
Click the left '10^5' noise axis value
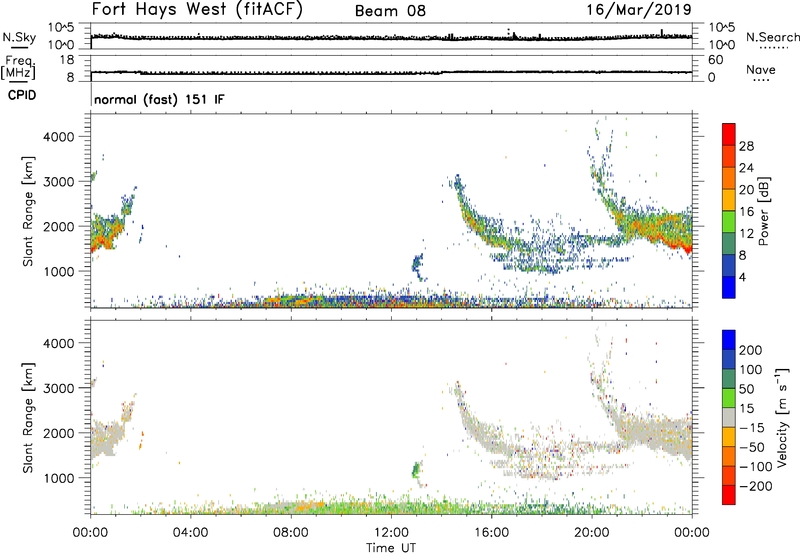61,28
